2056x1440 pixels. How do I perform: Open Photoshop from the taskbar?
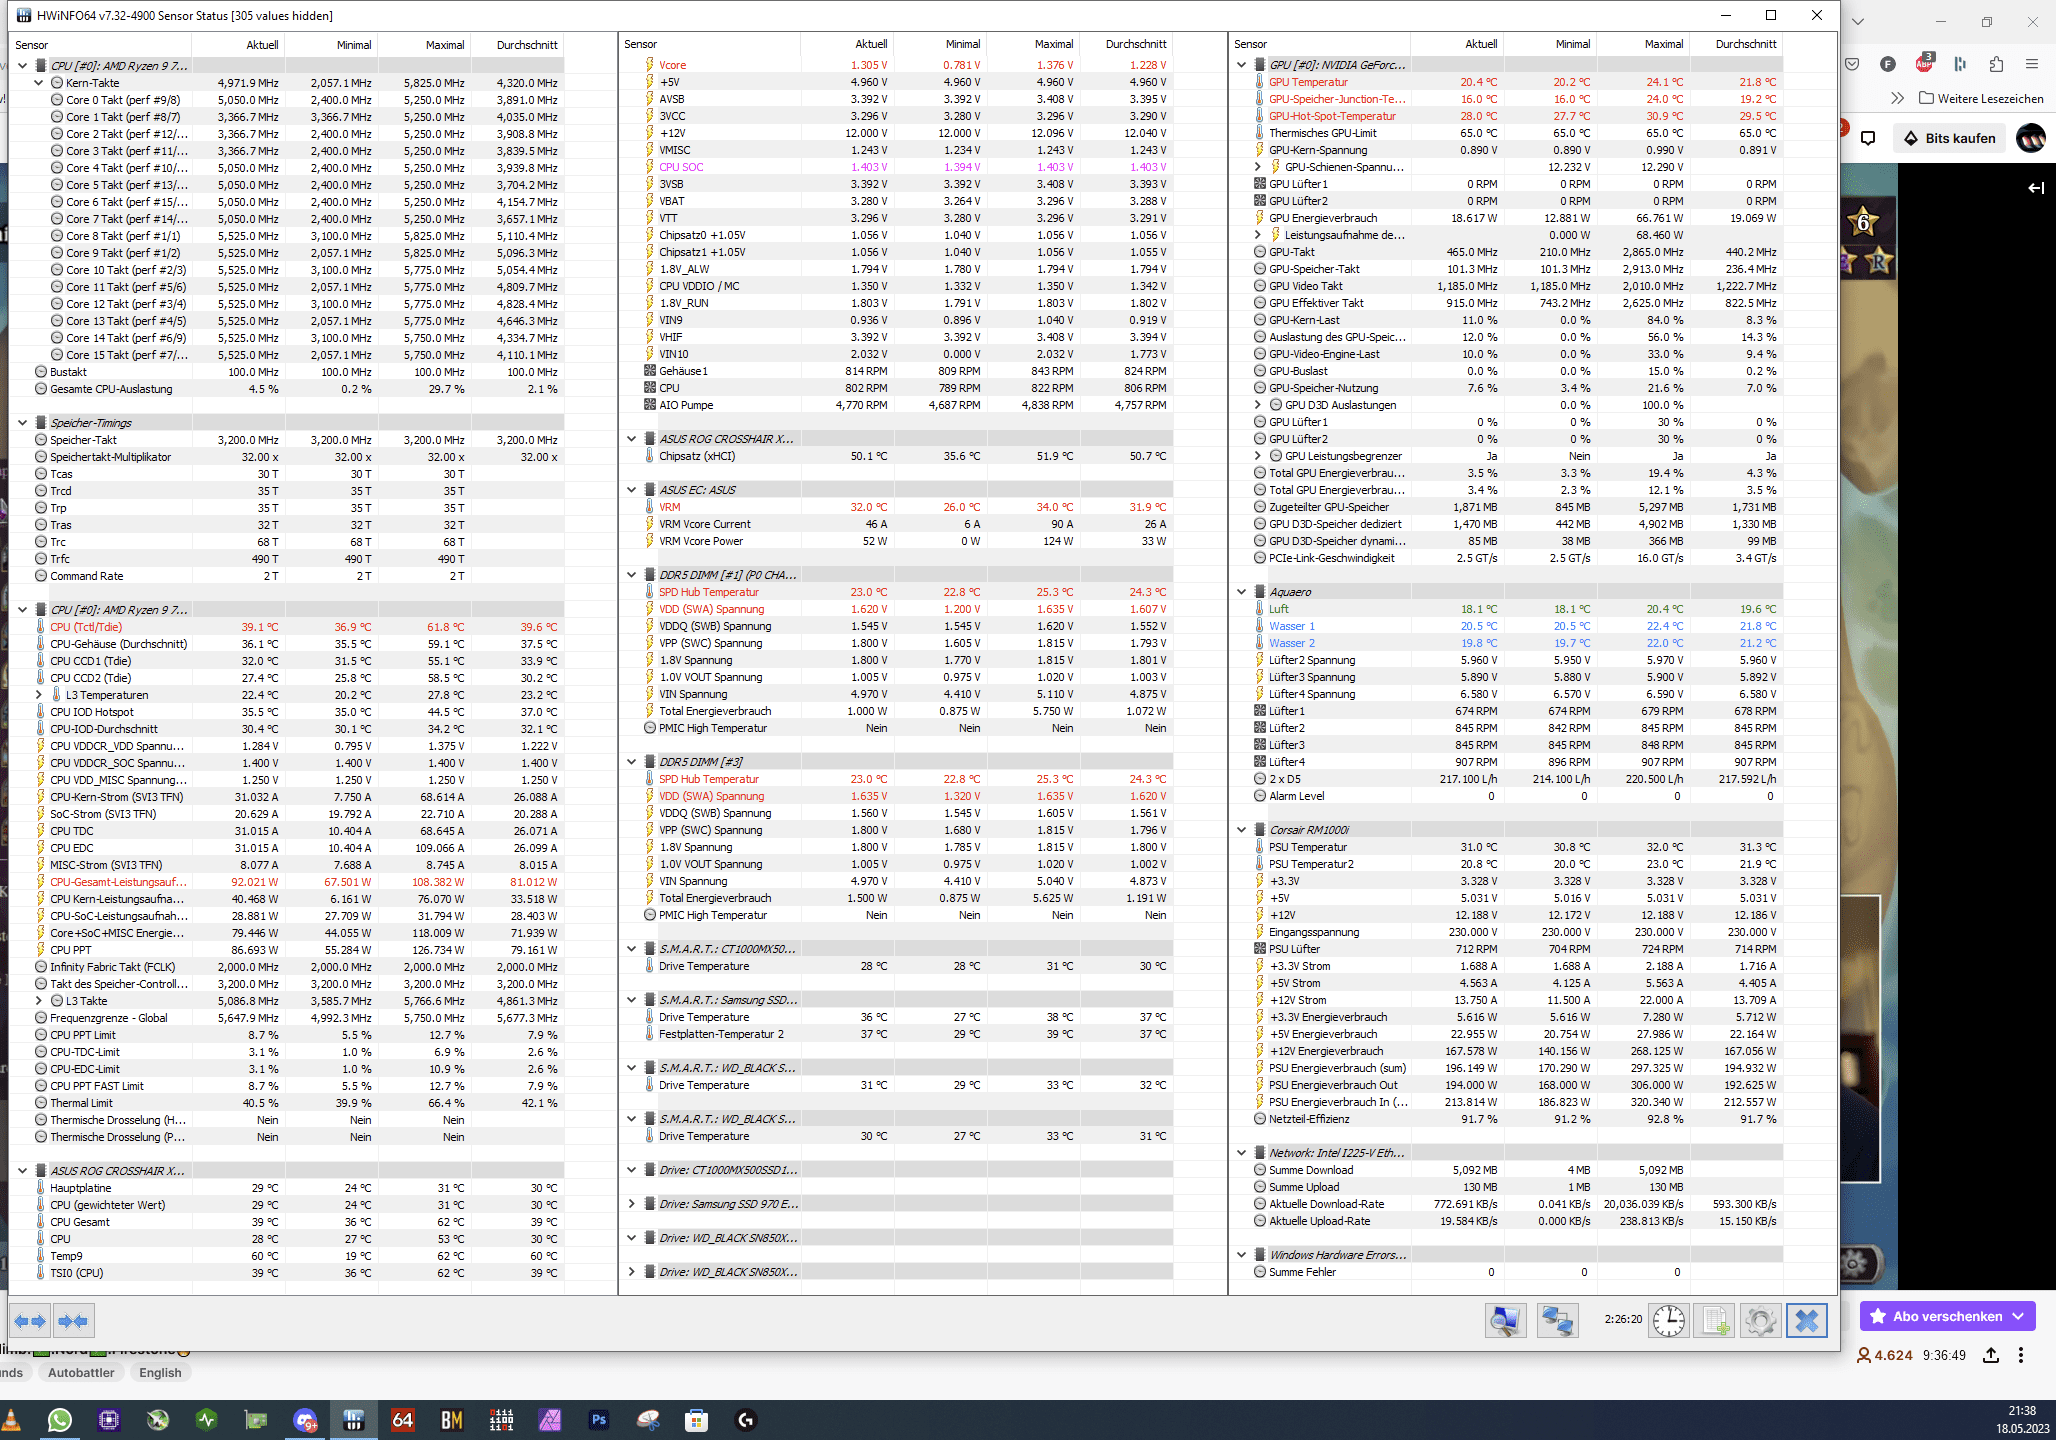(599, 1420)
